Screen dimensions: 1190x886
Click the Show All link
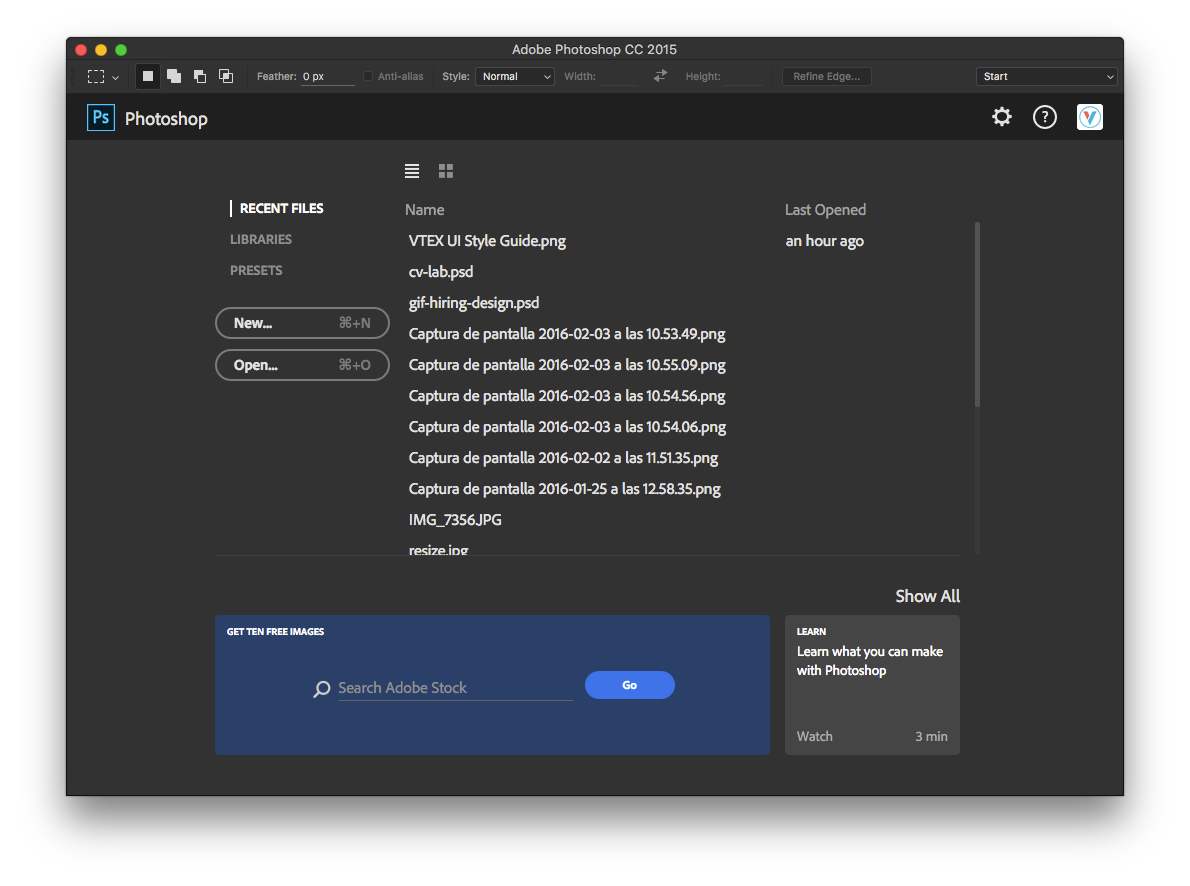tap(927, 596)
